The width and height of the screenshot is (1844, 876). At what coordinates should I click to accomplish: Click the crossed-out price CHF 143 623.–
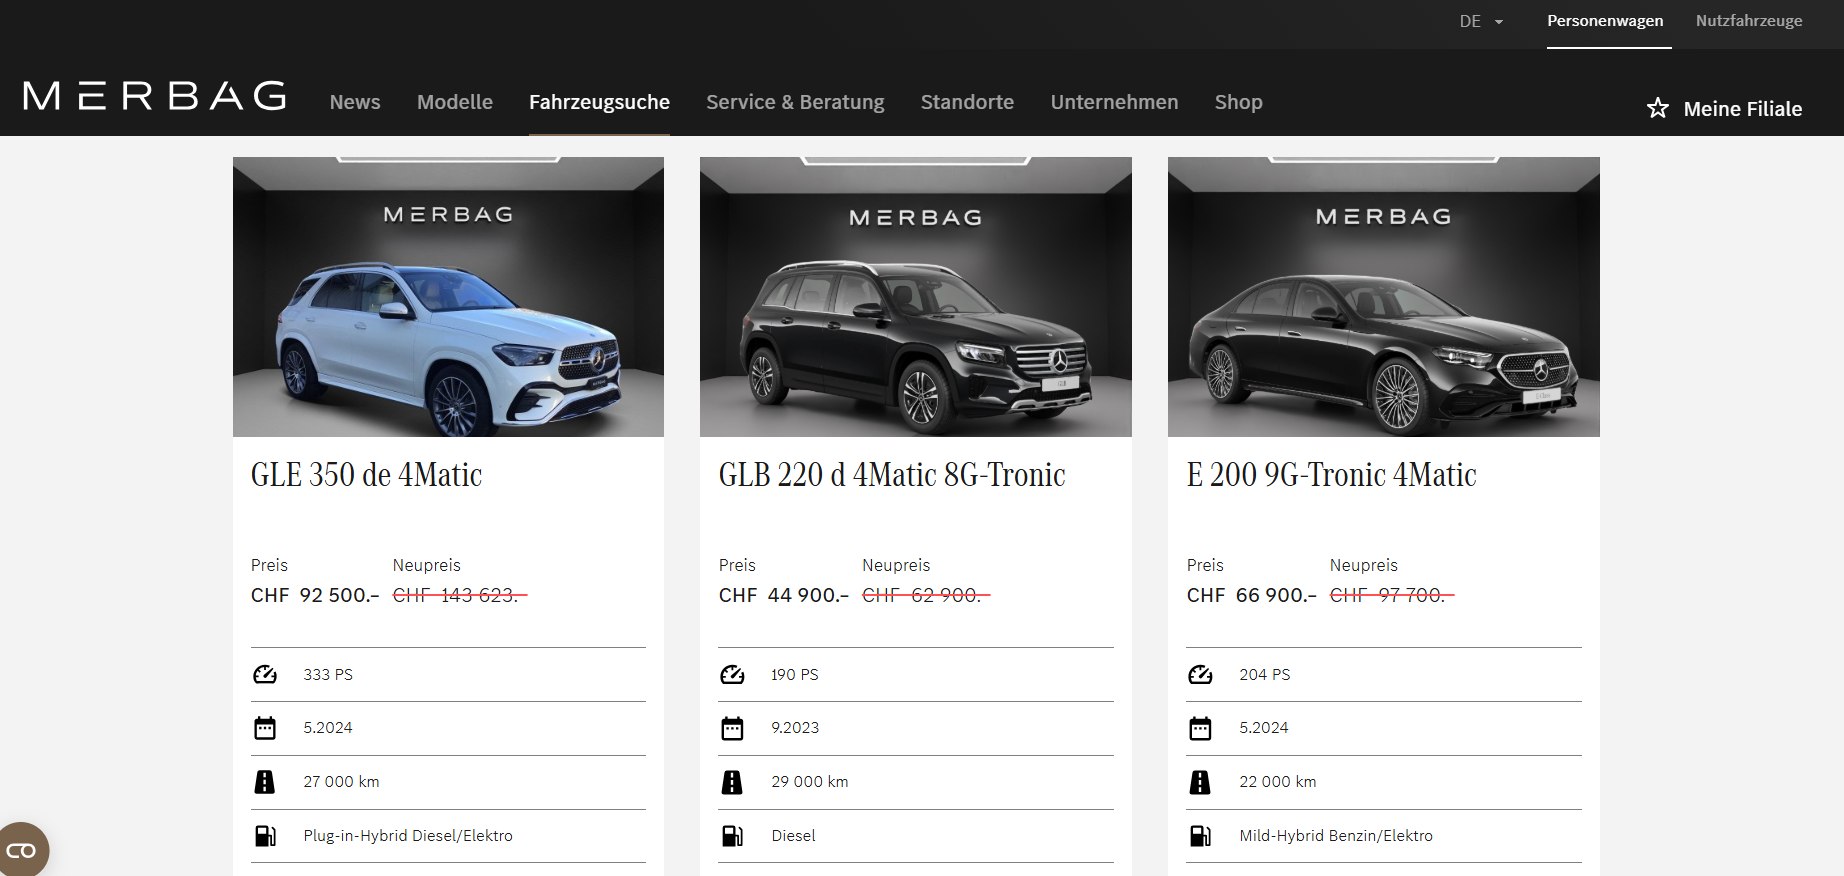[x=460, y=595]
